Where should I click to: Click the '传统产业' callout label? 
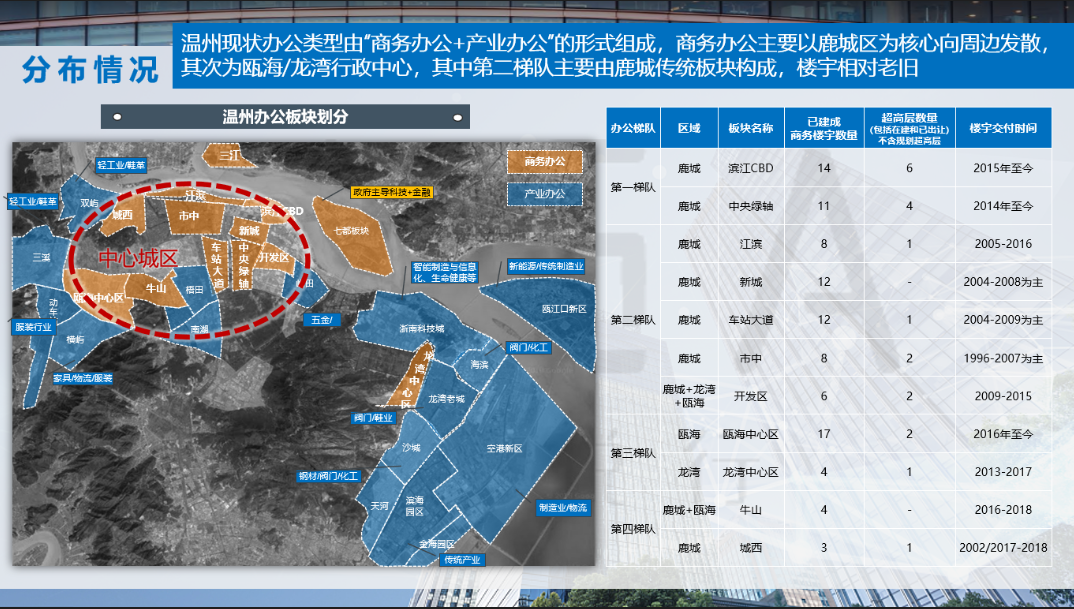[x=462, y=560]
